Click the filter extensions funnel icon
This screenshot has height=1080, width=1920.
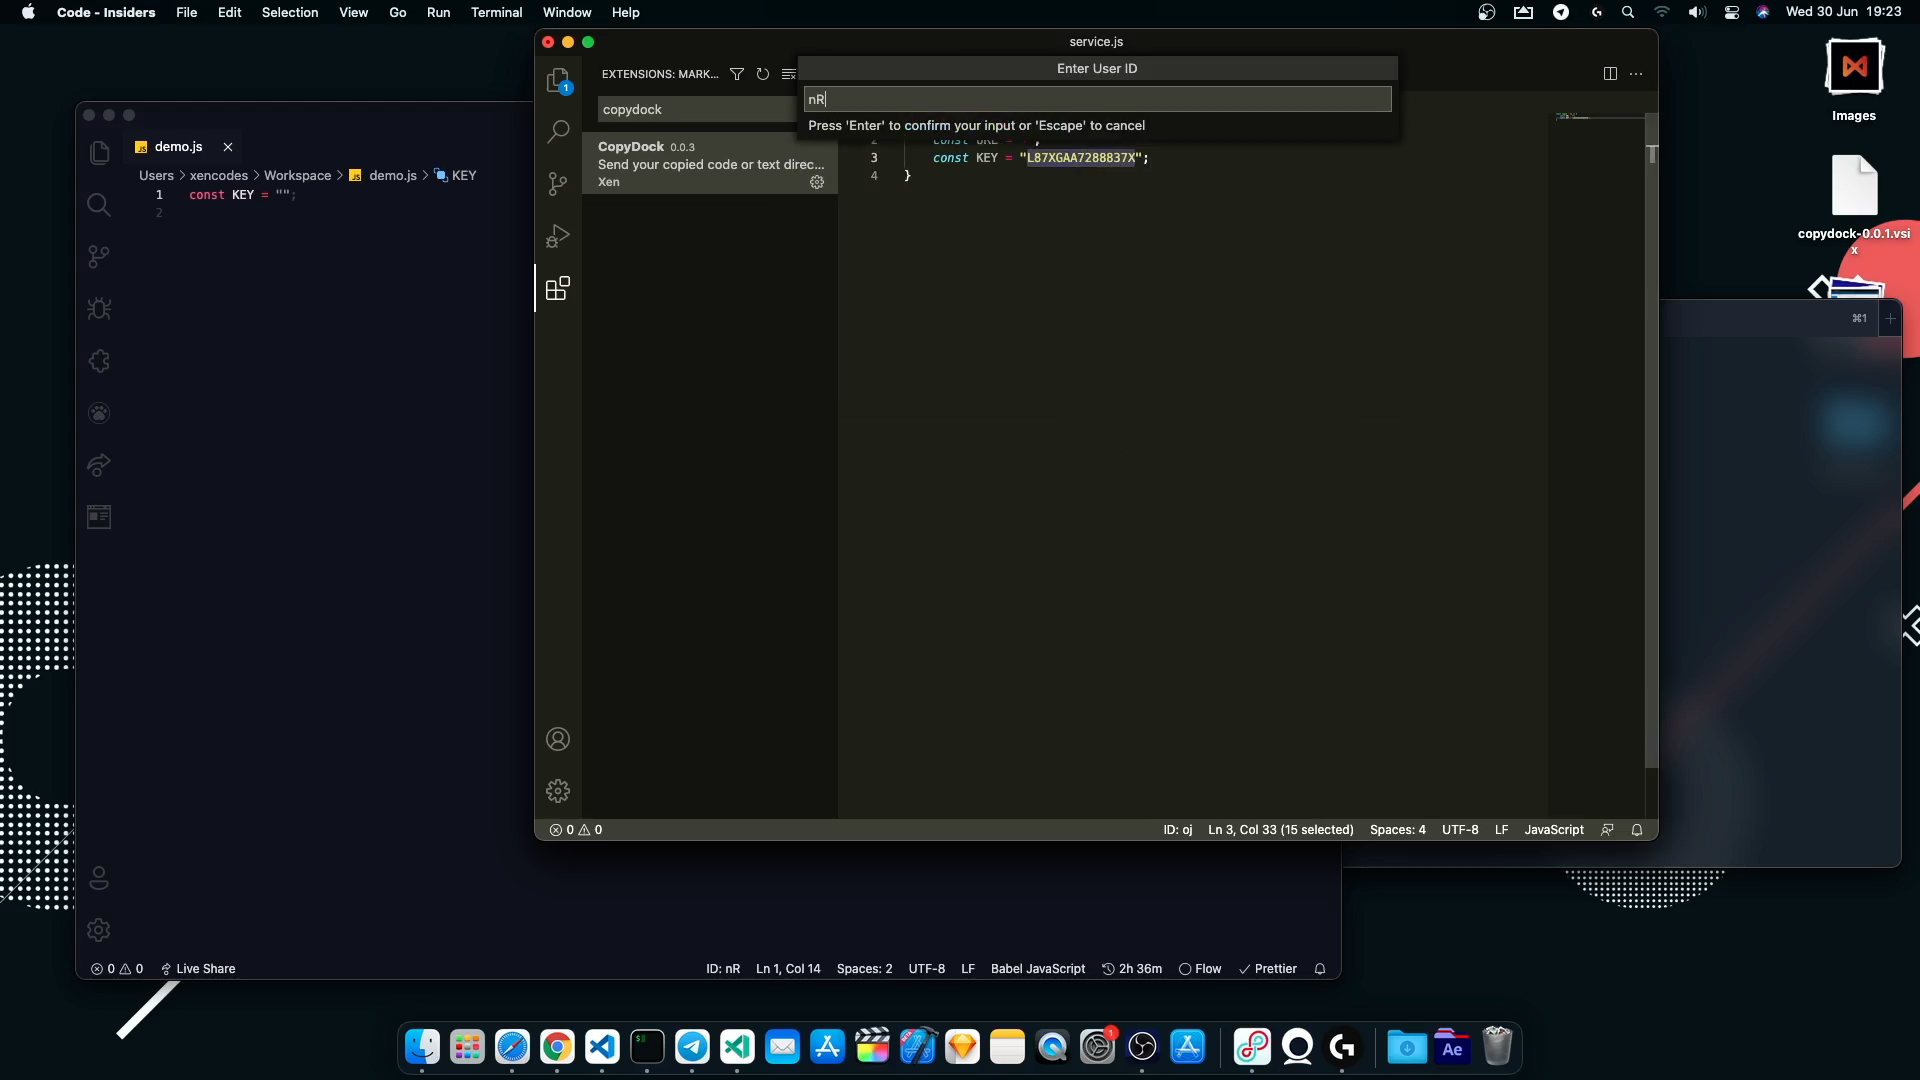point(737,74)
